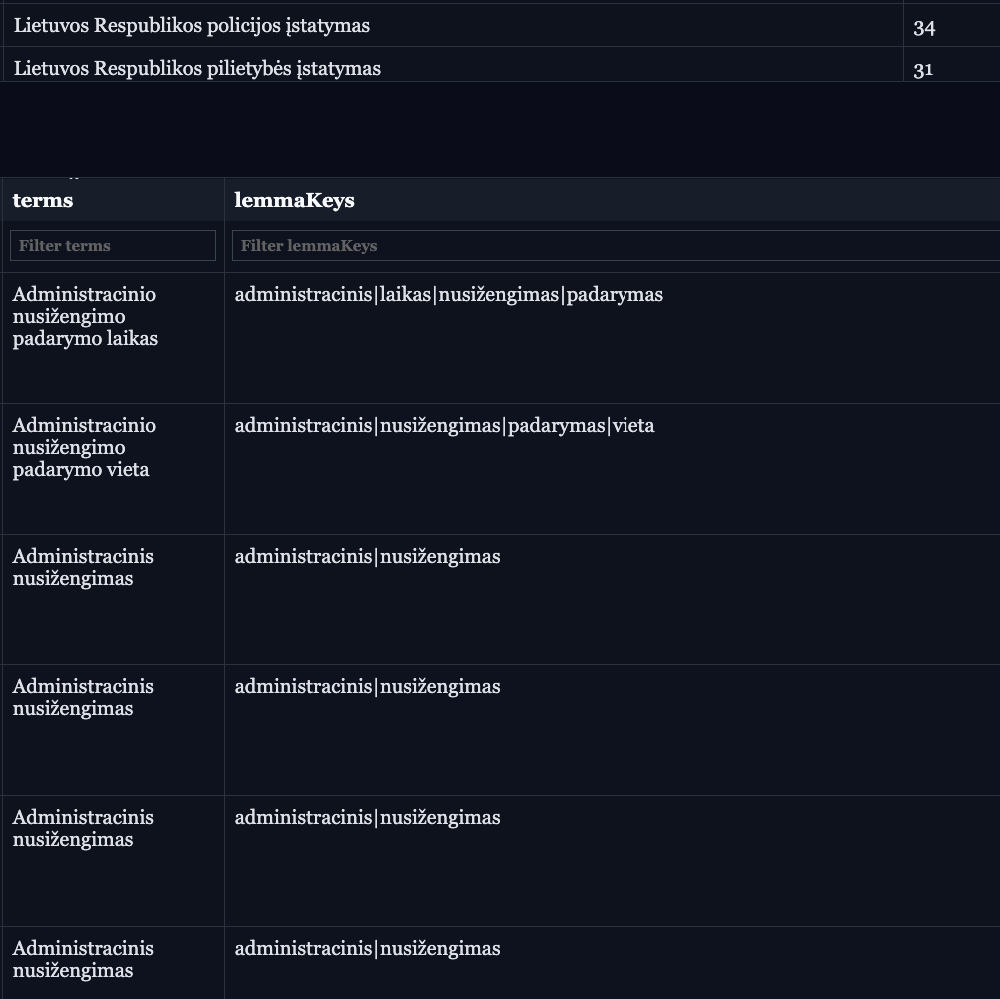The width and height of the screenshot is (1000, 999).
Task: Select the second 'Administracinis nusižengimas' term cell
Action: pyautogui.click(x=83, y=697)
